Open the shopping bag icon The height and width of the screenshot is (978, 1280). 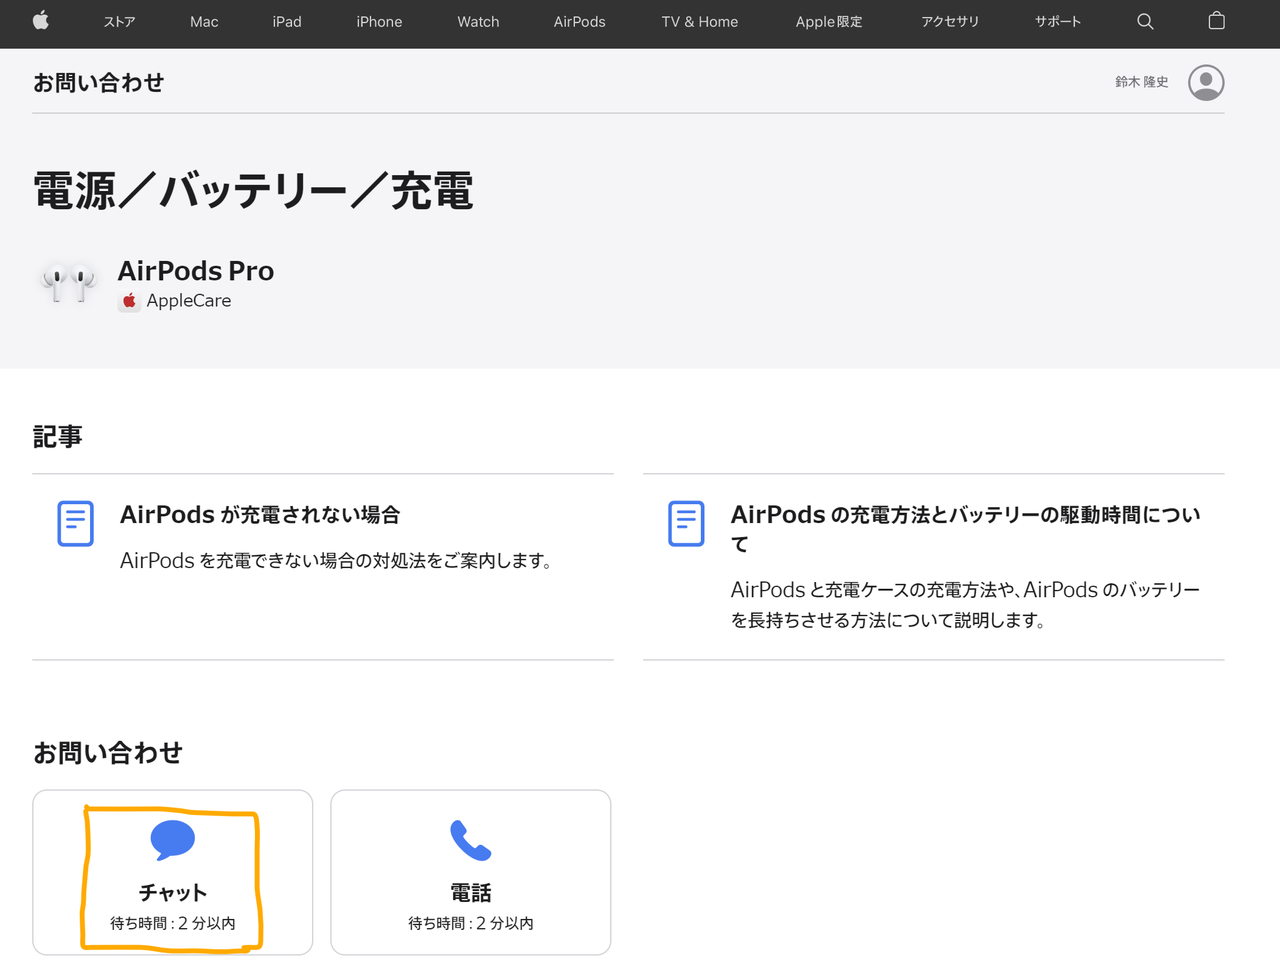click(1216, 20)
